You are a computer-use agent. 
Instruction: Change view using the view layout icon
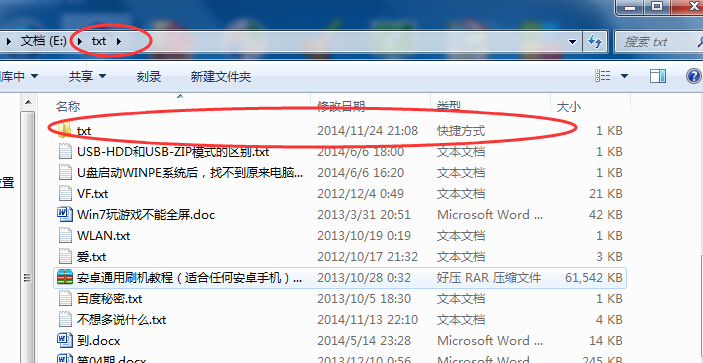603,76
